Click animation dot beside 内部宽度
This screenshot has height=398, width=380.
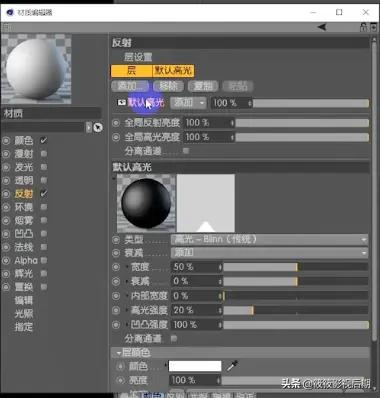tap(116, 296)
